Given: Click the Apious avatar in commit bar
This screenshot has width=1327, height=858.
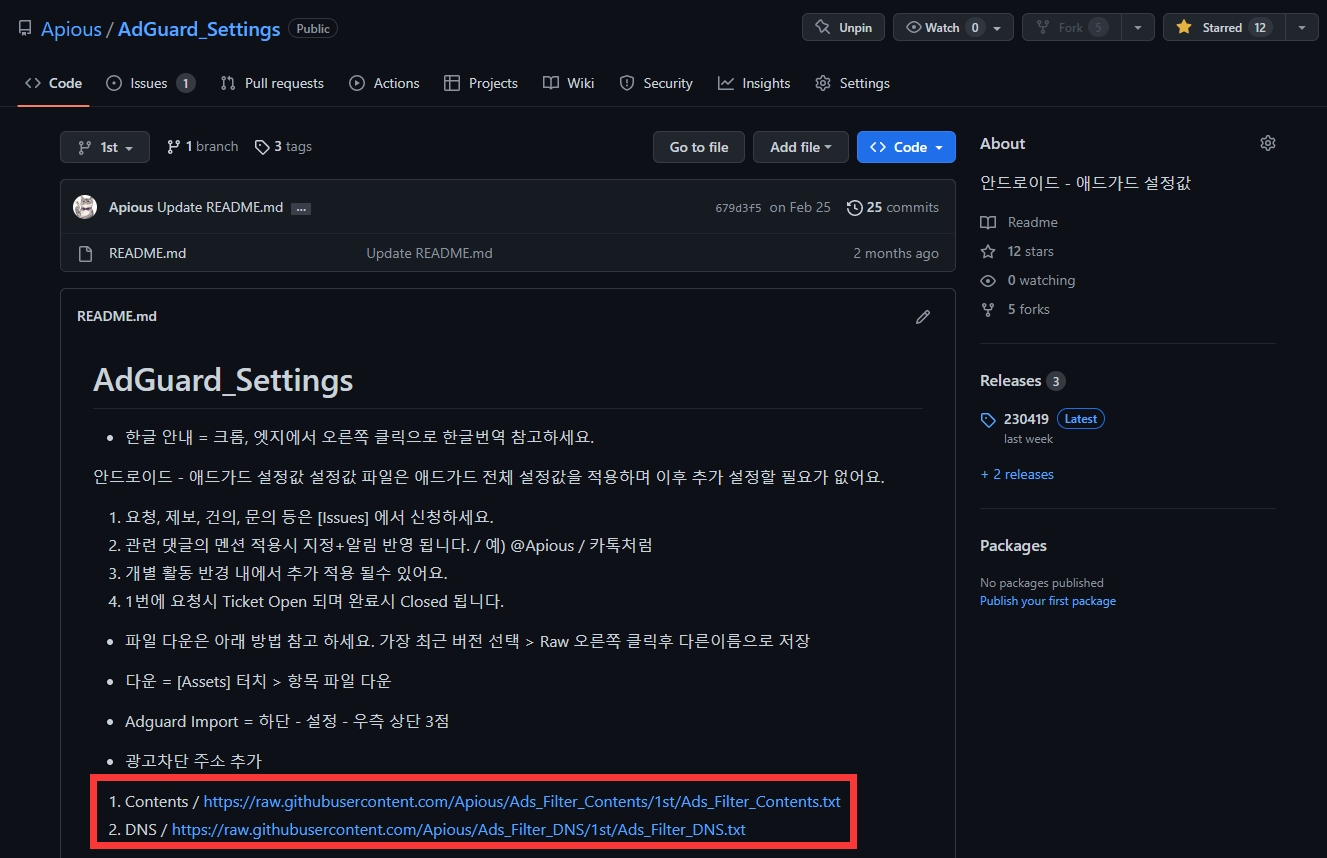Looking at the screenshot, I should click(x=85, y=207).
